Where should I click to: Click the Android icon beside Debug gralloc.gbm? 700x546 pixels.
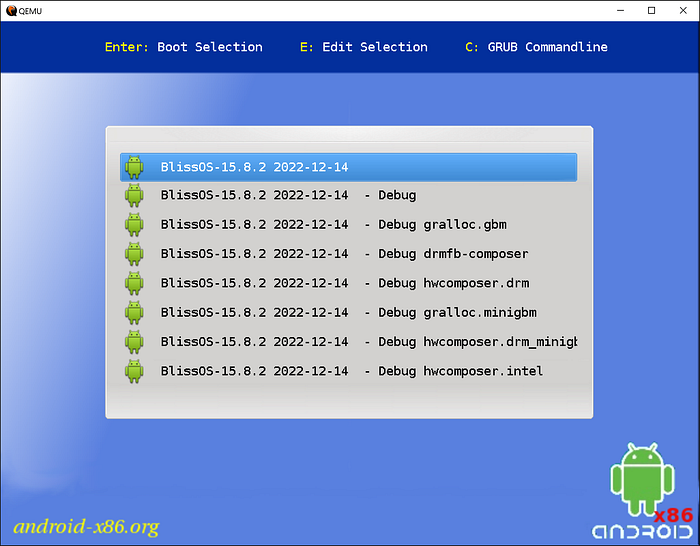click(134, 225)
